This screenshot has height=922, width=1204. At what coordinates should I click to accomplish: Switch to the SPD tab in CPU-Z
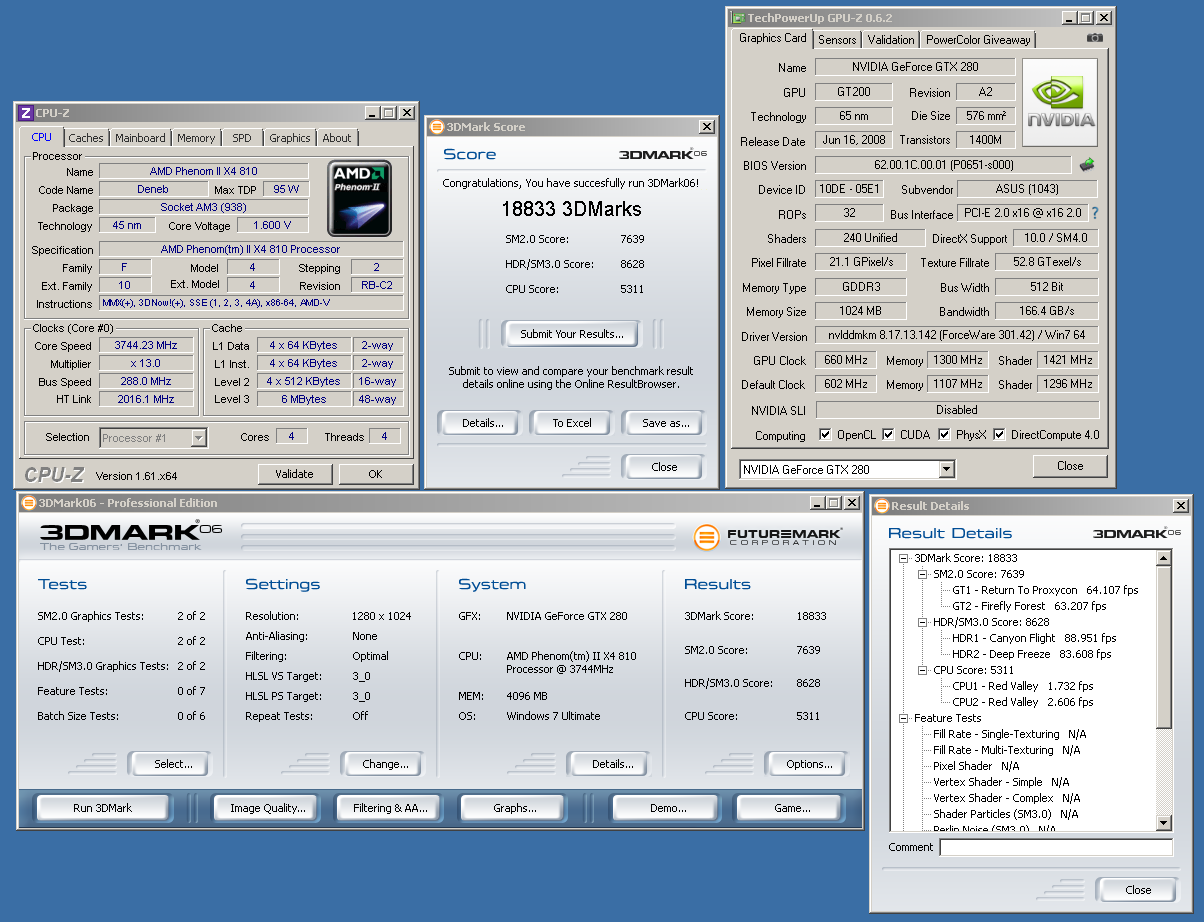[242, 138]
